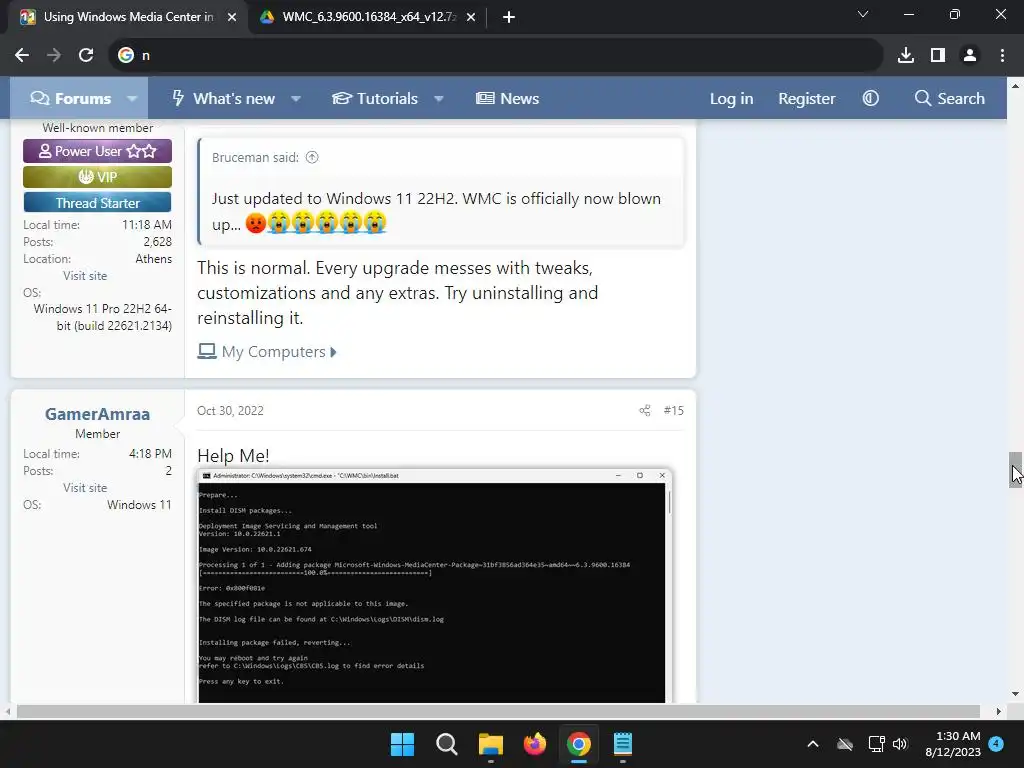Click the Power User badge

click(97, 151)
